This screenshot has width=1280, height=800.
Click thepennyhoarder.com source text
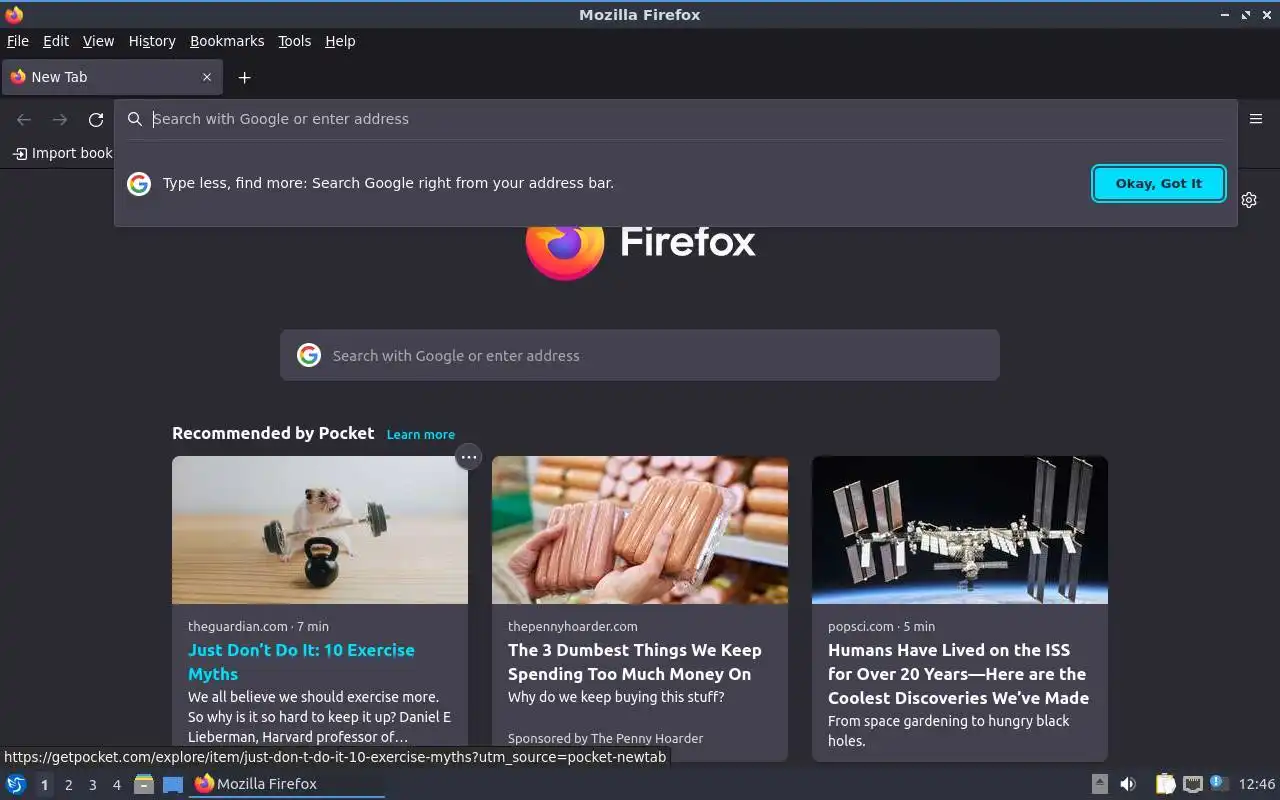pos(572,626)
